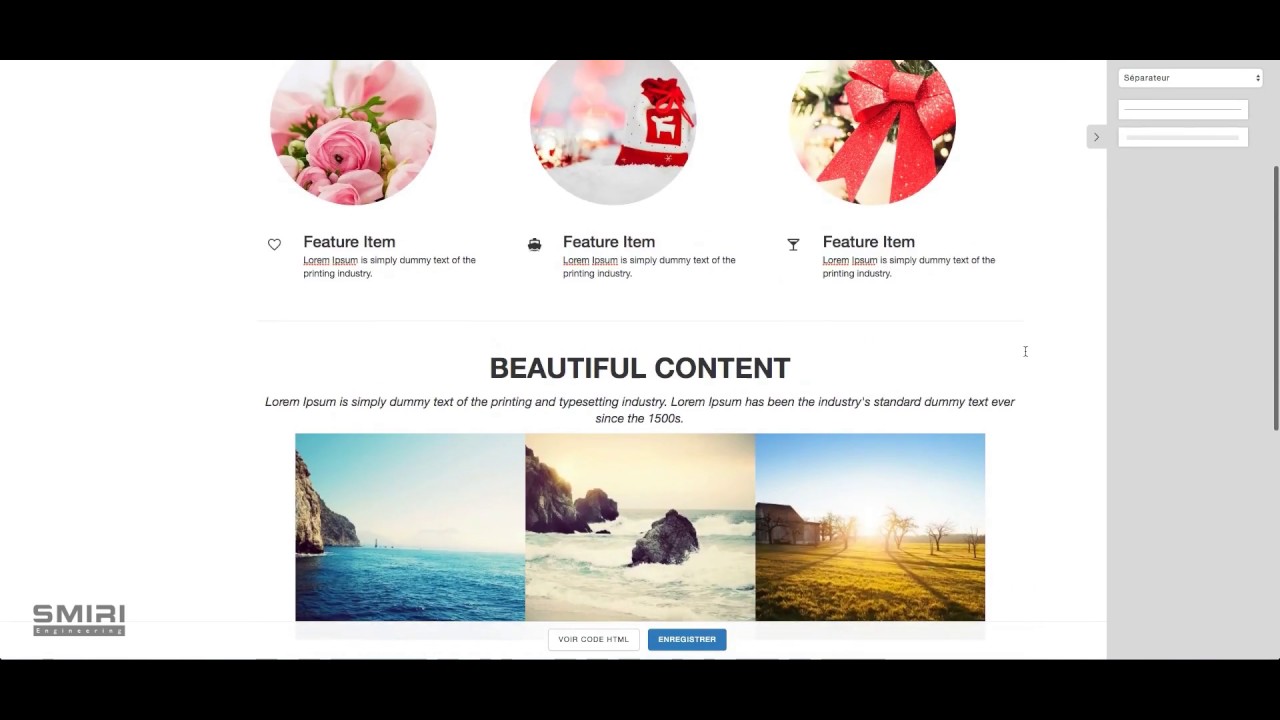Select the thick light separator snippet

click(x=1183, y=137)
